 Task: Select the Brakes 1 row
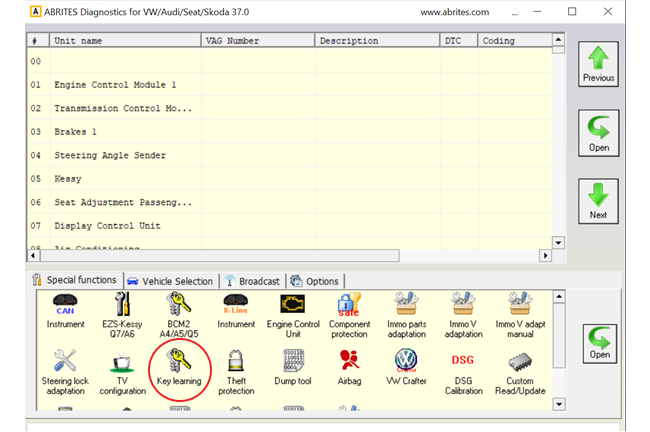(x=290, y=132)
